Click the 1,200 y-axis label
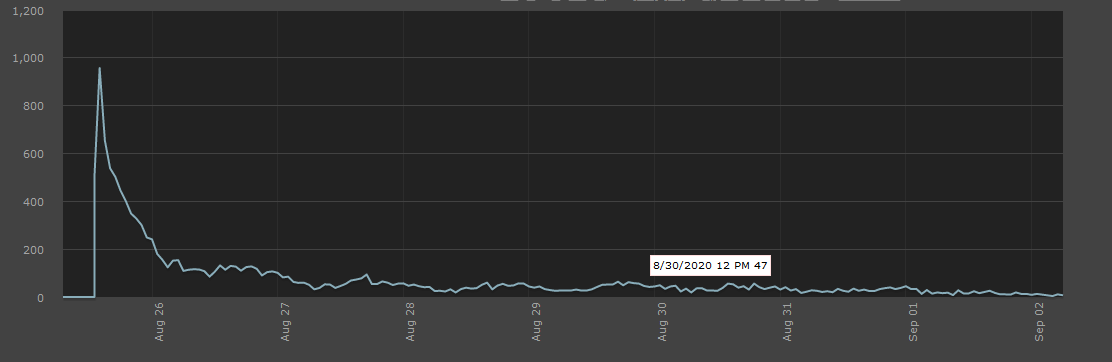The height and width of the screenshot is (362, 1112). click(x=29, y=11)
